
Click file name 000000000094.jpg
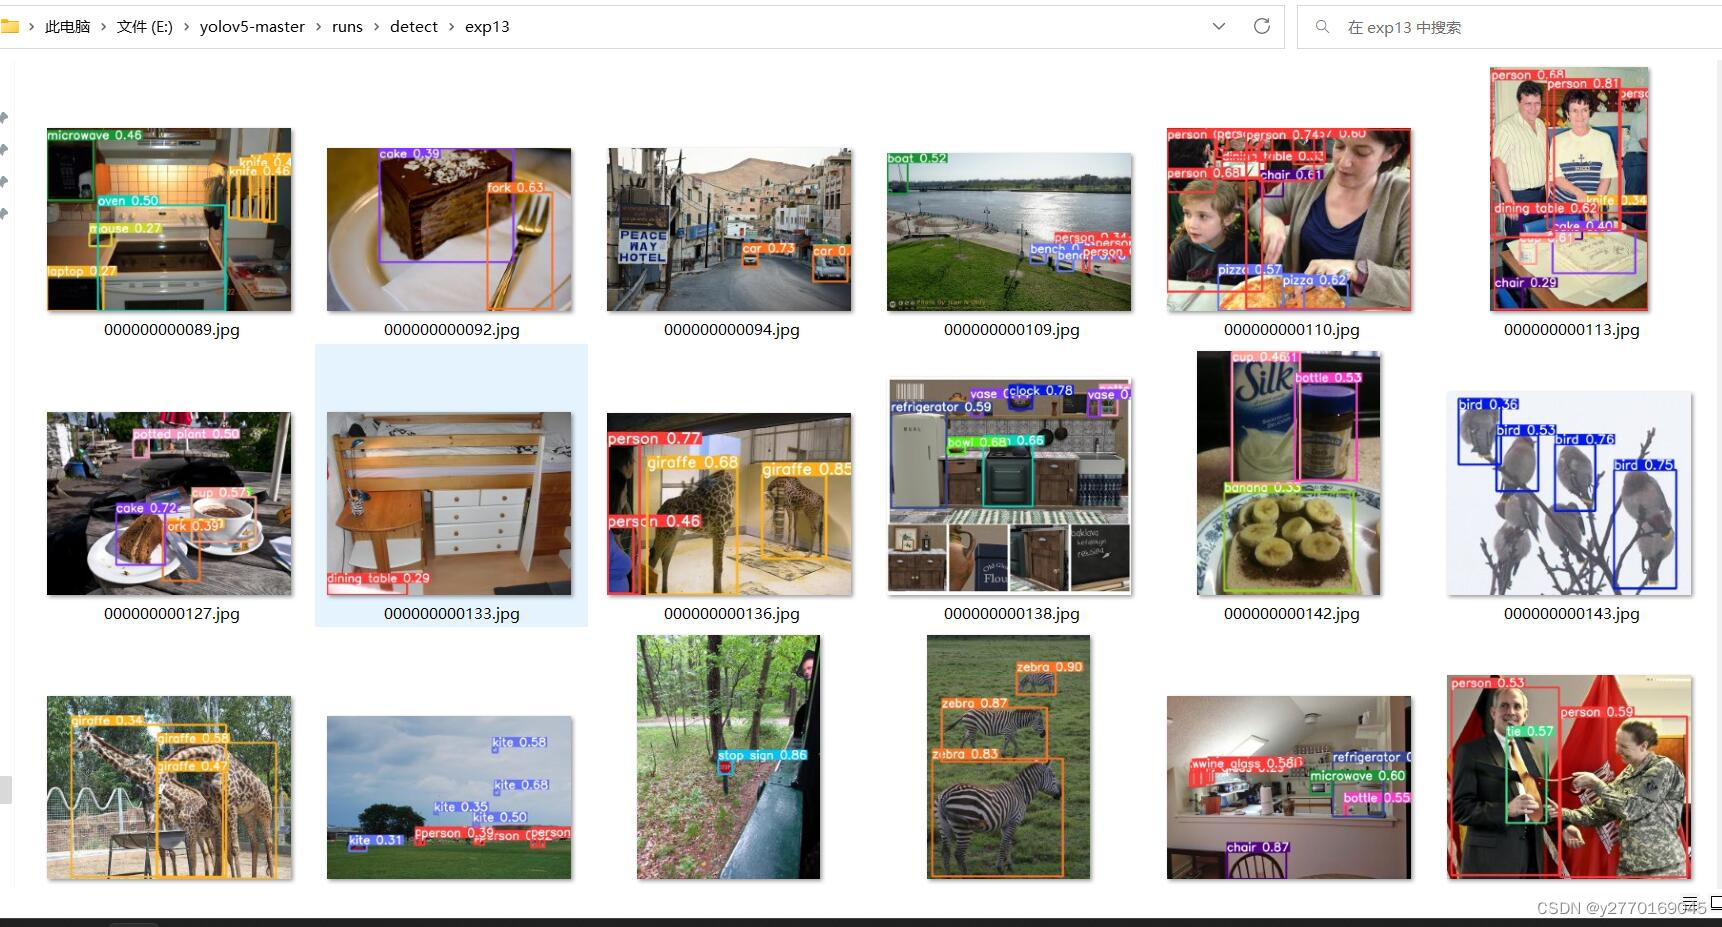tap(732, 330)
